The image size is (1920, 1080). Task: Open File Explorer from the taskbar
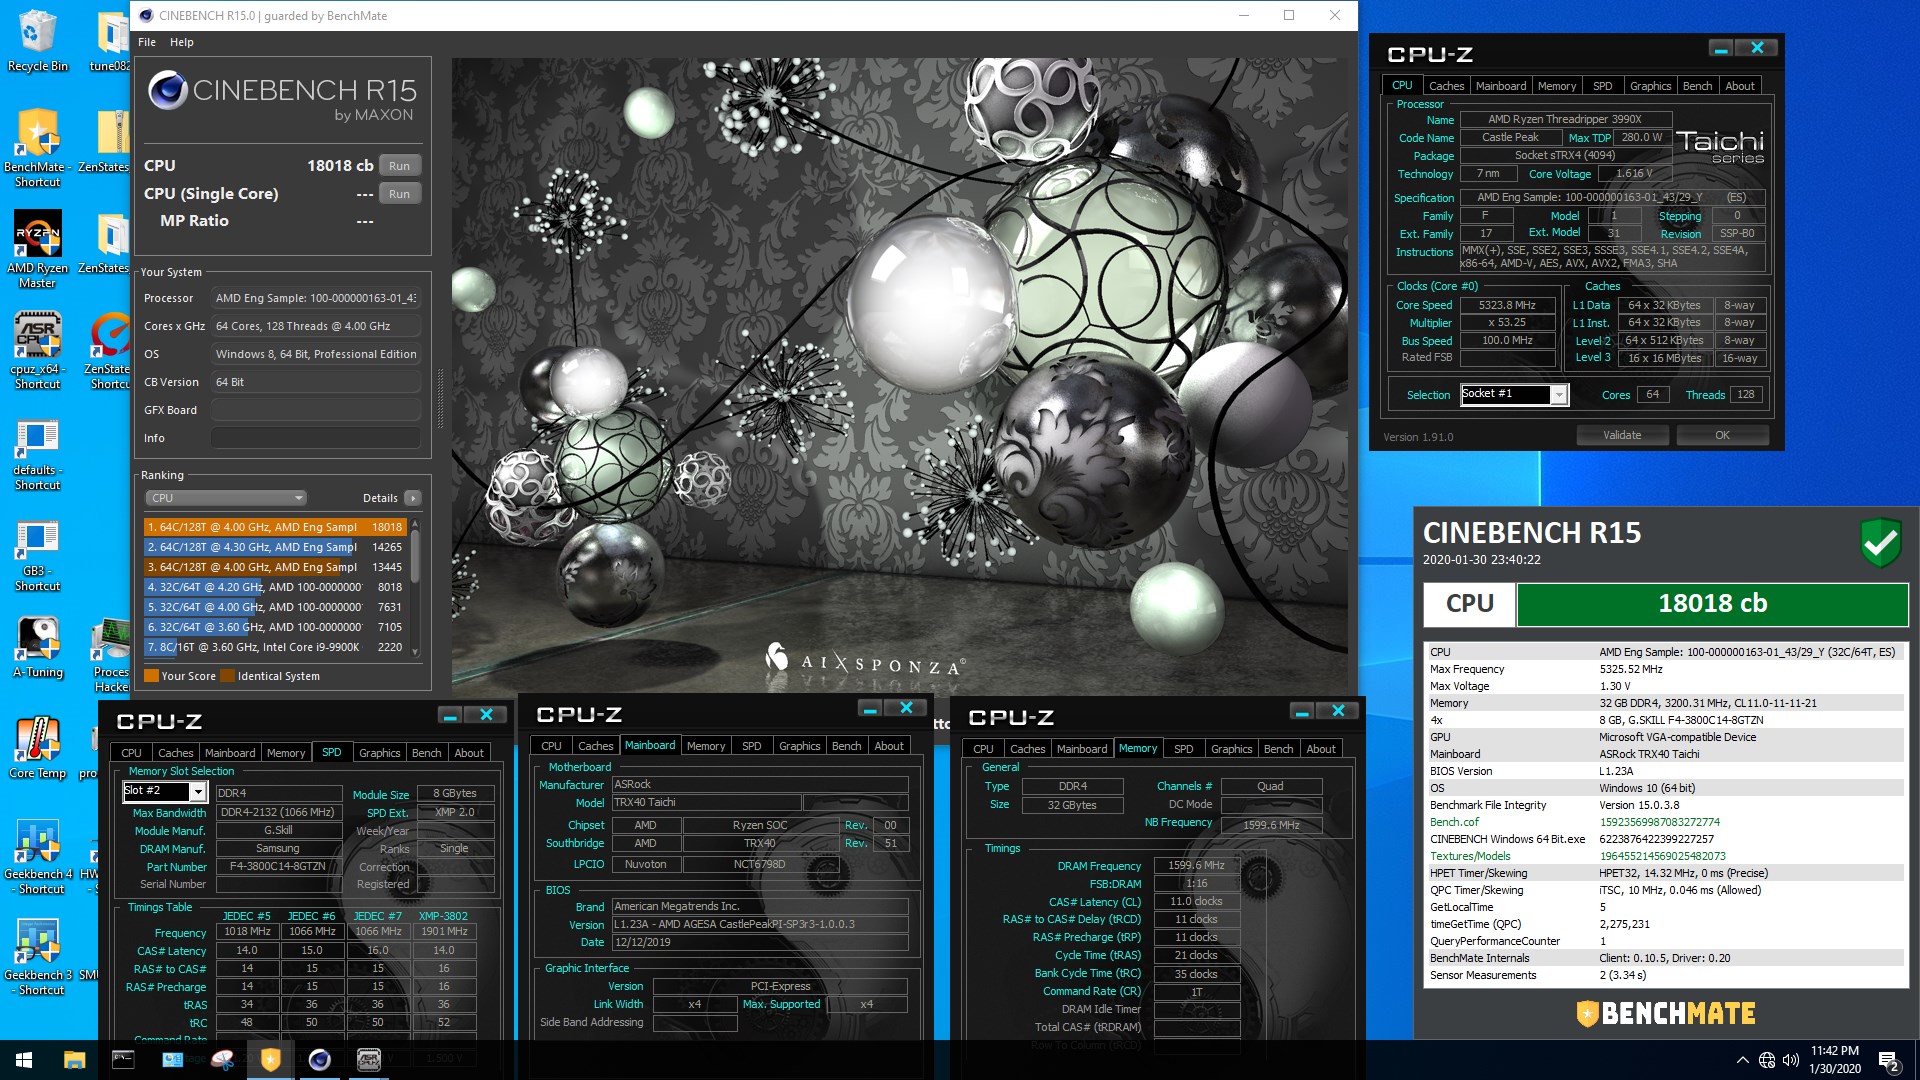coord(74,1060)
